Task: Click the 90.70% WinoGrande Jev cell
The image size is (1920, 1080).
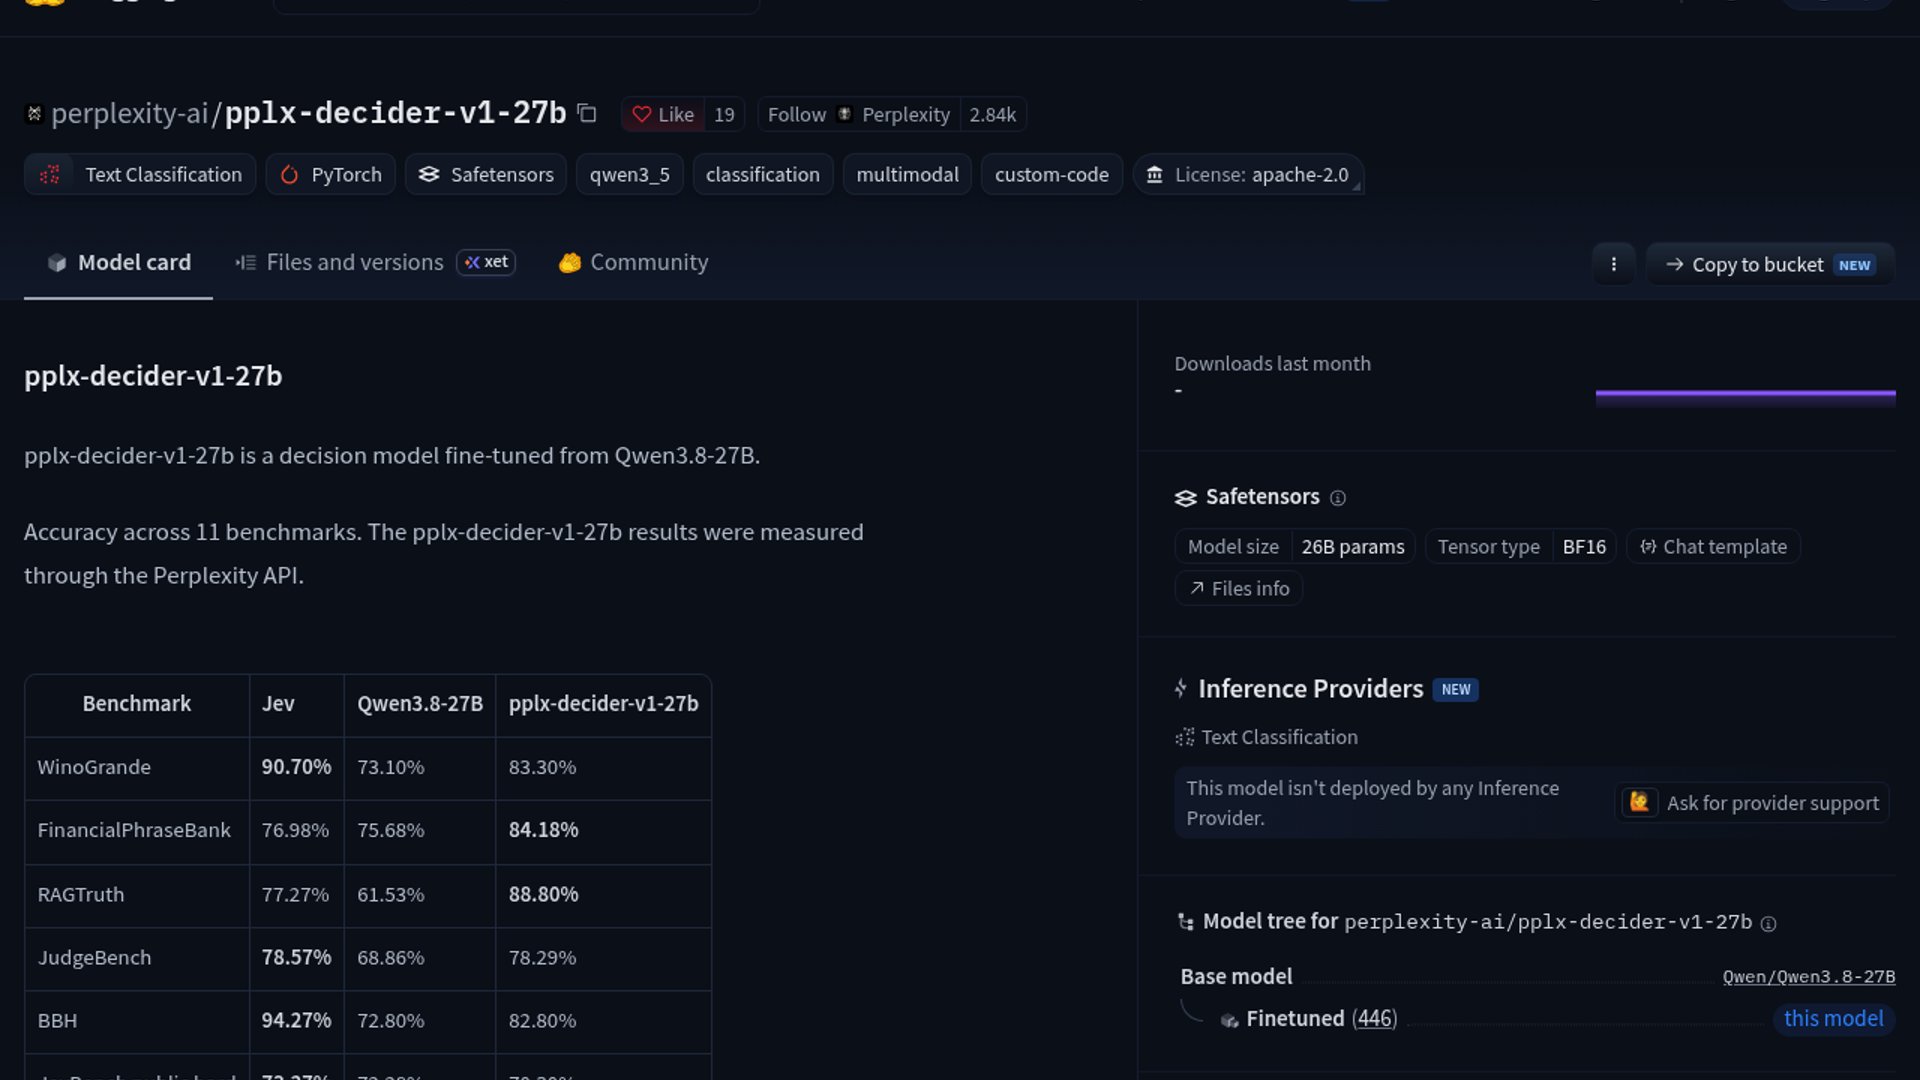Action: pyautogui.click(x=296, y=767)
